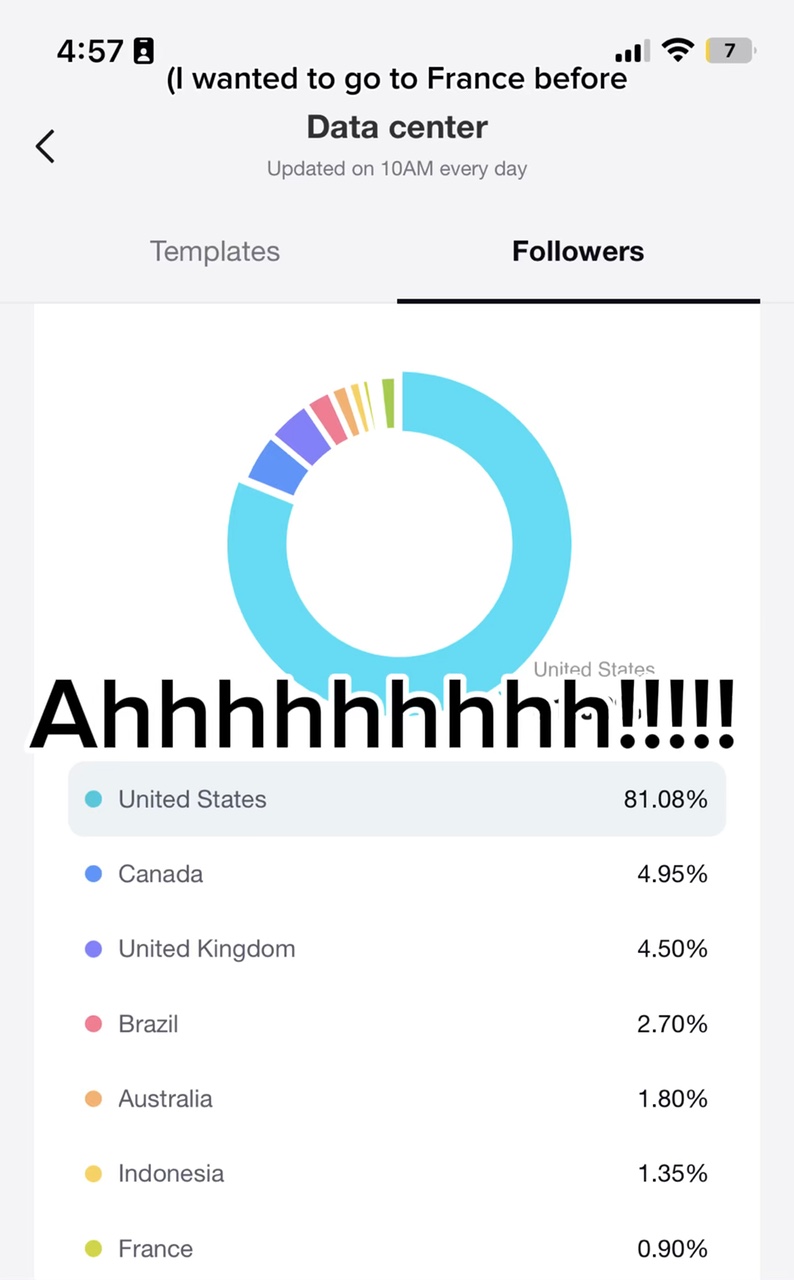Tap the Wi-Fi status icon
Image resolution: width=794 pixels, height=1280 pixels.
679,50
